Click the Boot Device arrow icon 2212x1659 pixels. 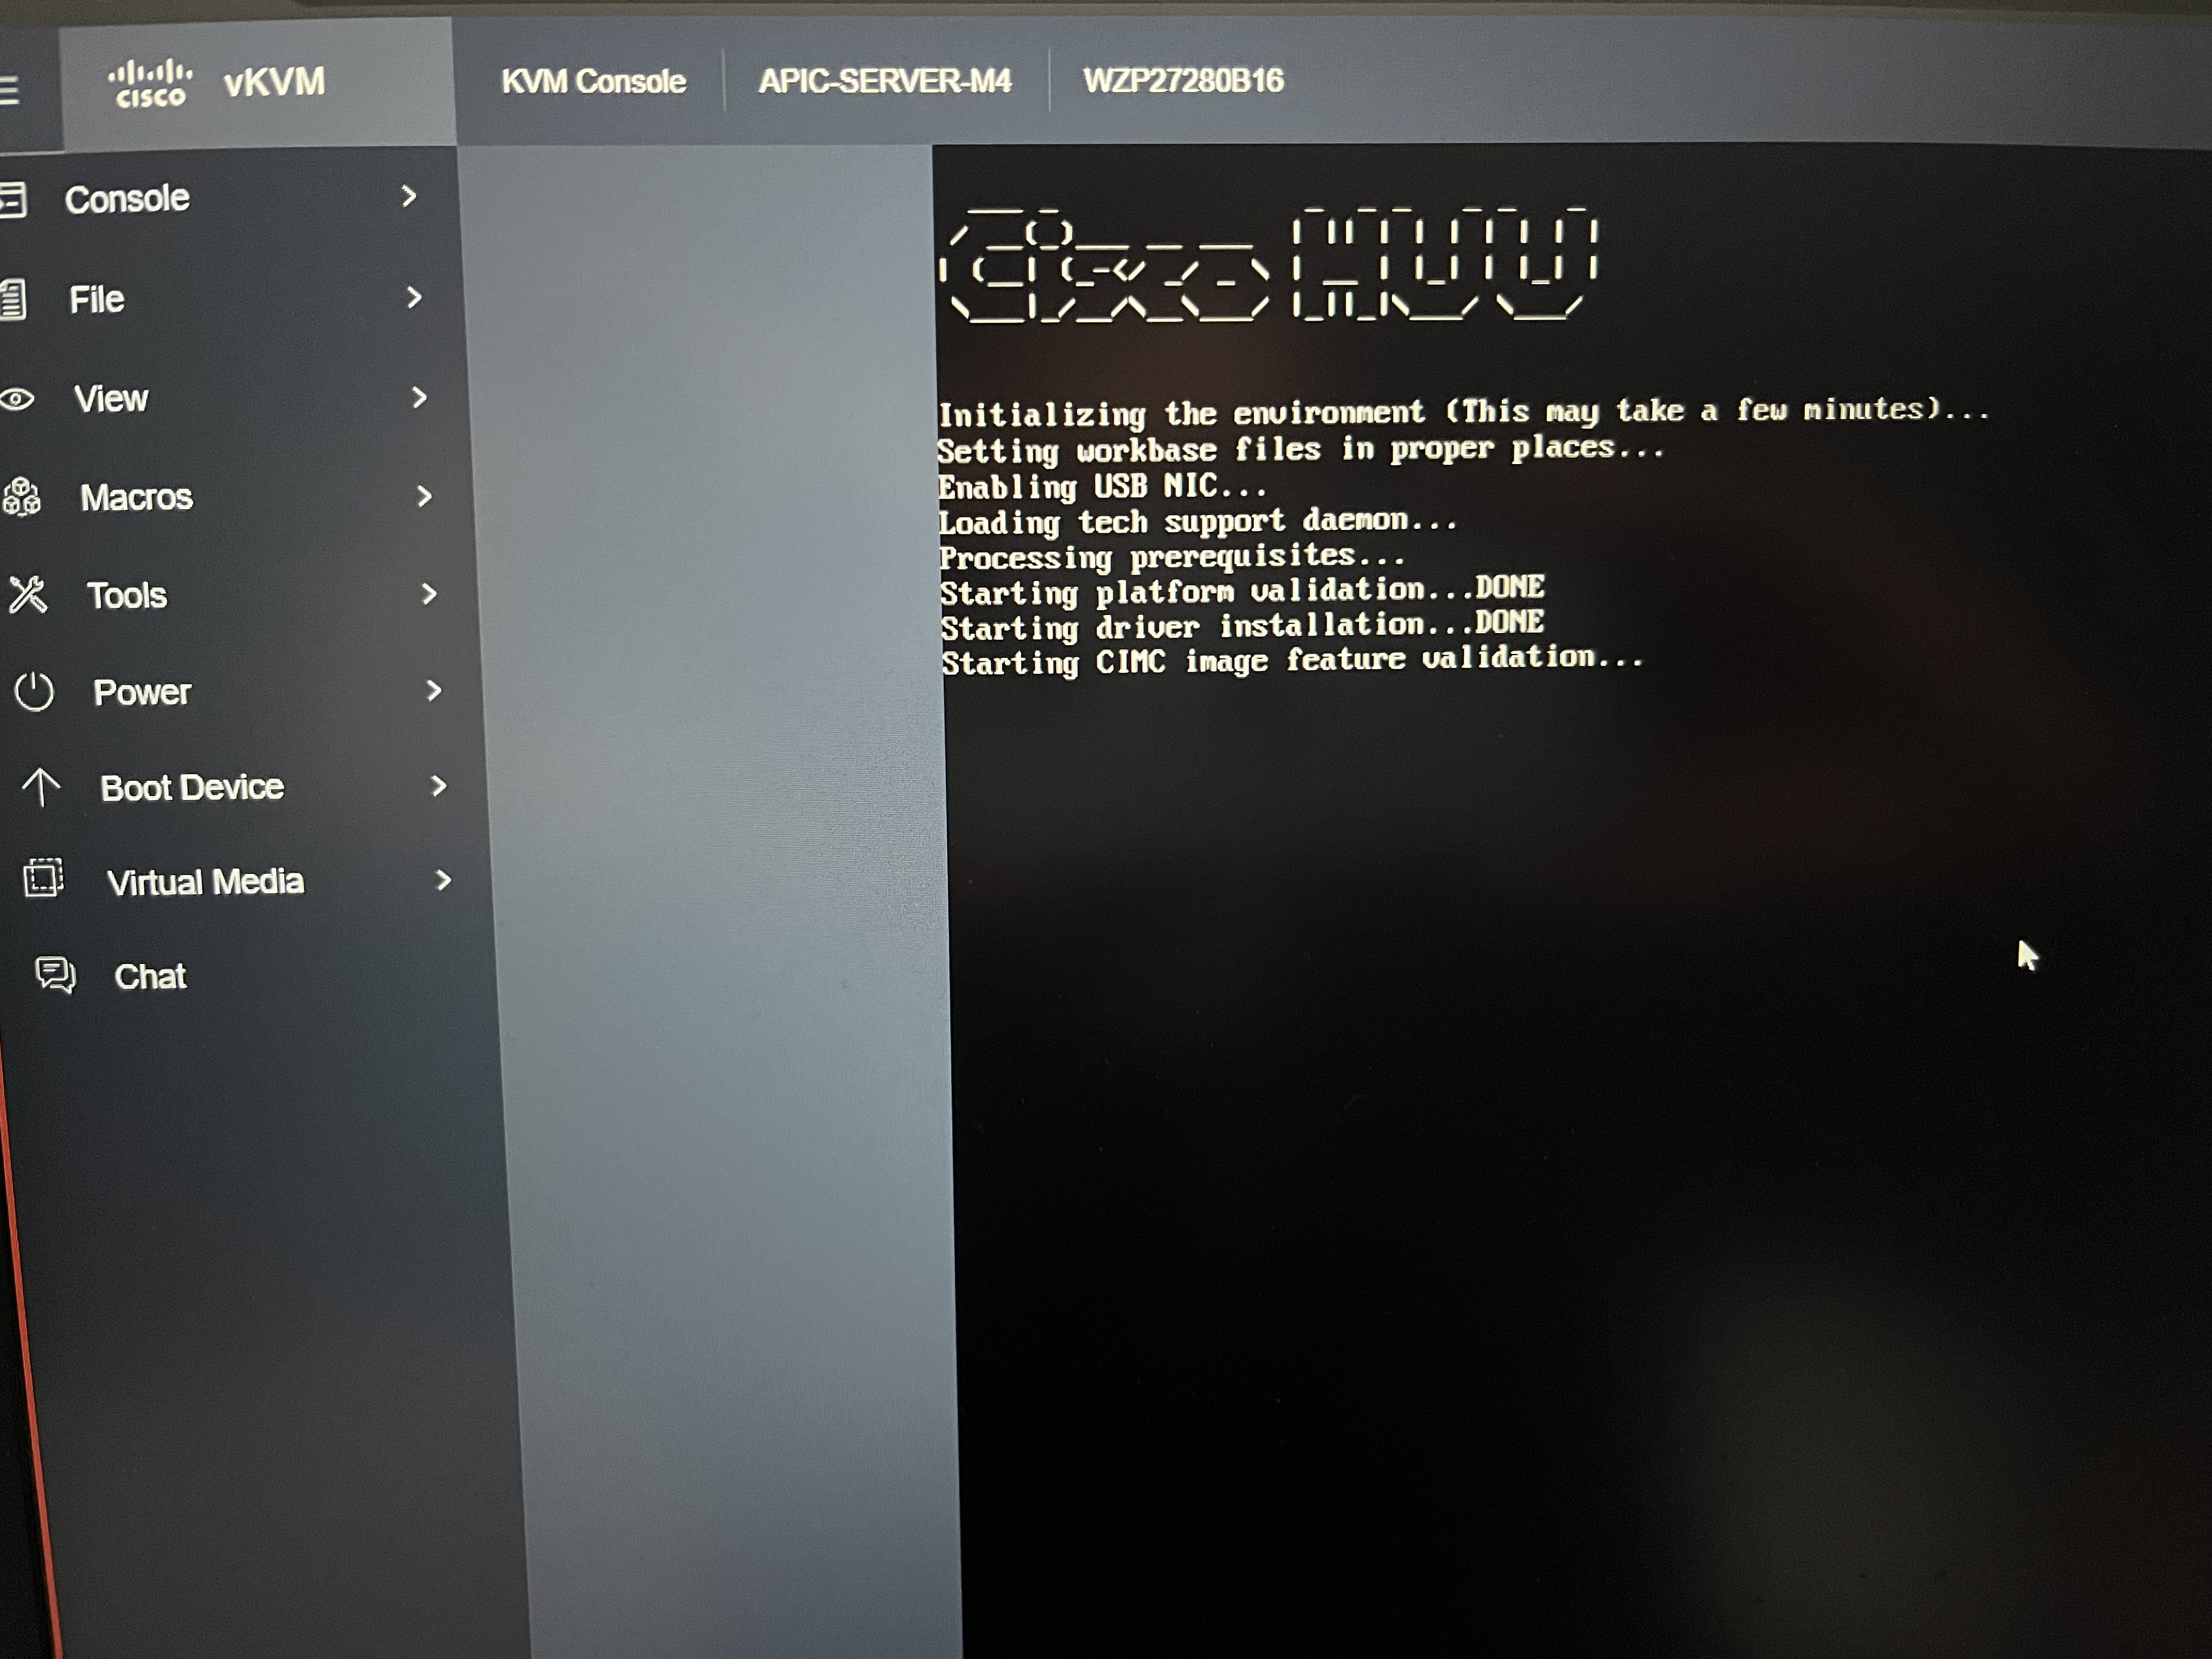[x=41, y=787]
